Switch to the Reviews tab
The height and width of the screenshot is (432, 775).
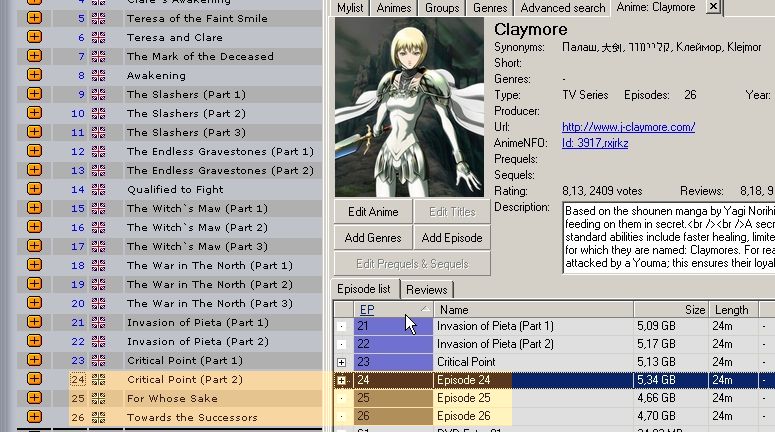[x=427, y=290]
